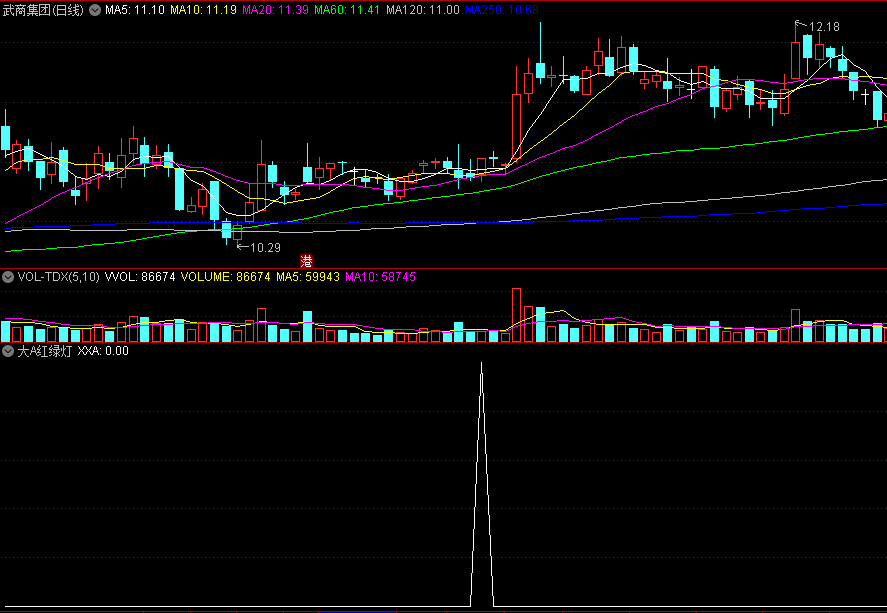Image resolution: width=887 pixels, height=613 pixels.
Task: Select the 武商集团(日线) chart title
Action: tap(44, 10)
